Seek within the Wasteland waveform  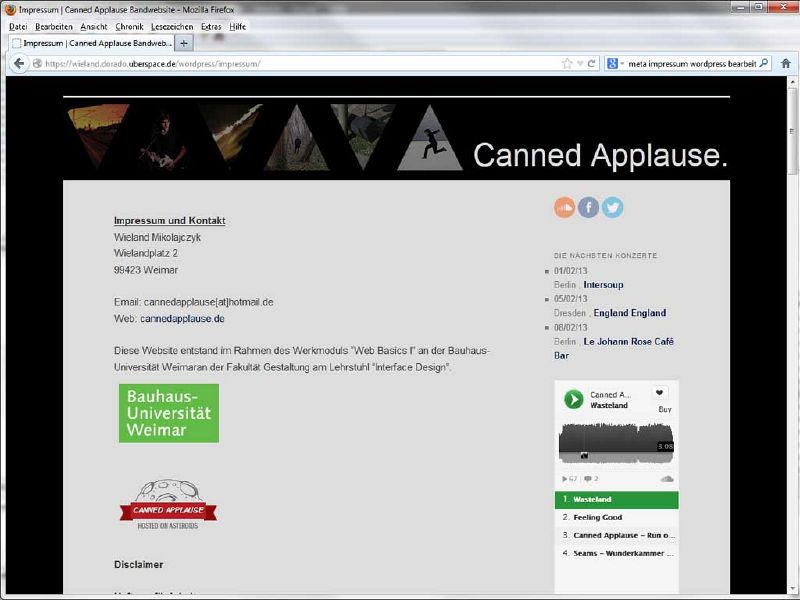pyautogui.click(x=616, y=443)
